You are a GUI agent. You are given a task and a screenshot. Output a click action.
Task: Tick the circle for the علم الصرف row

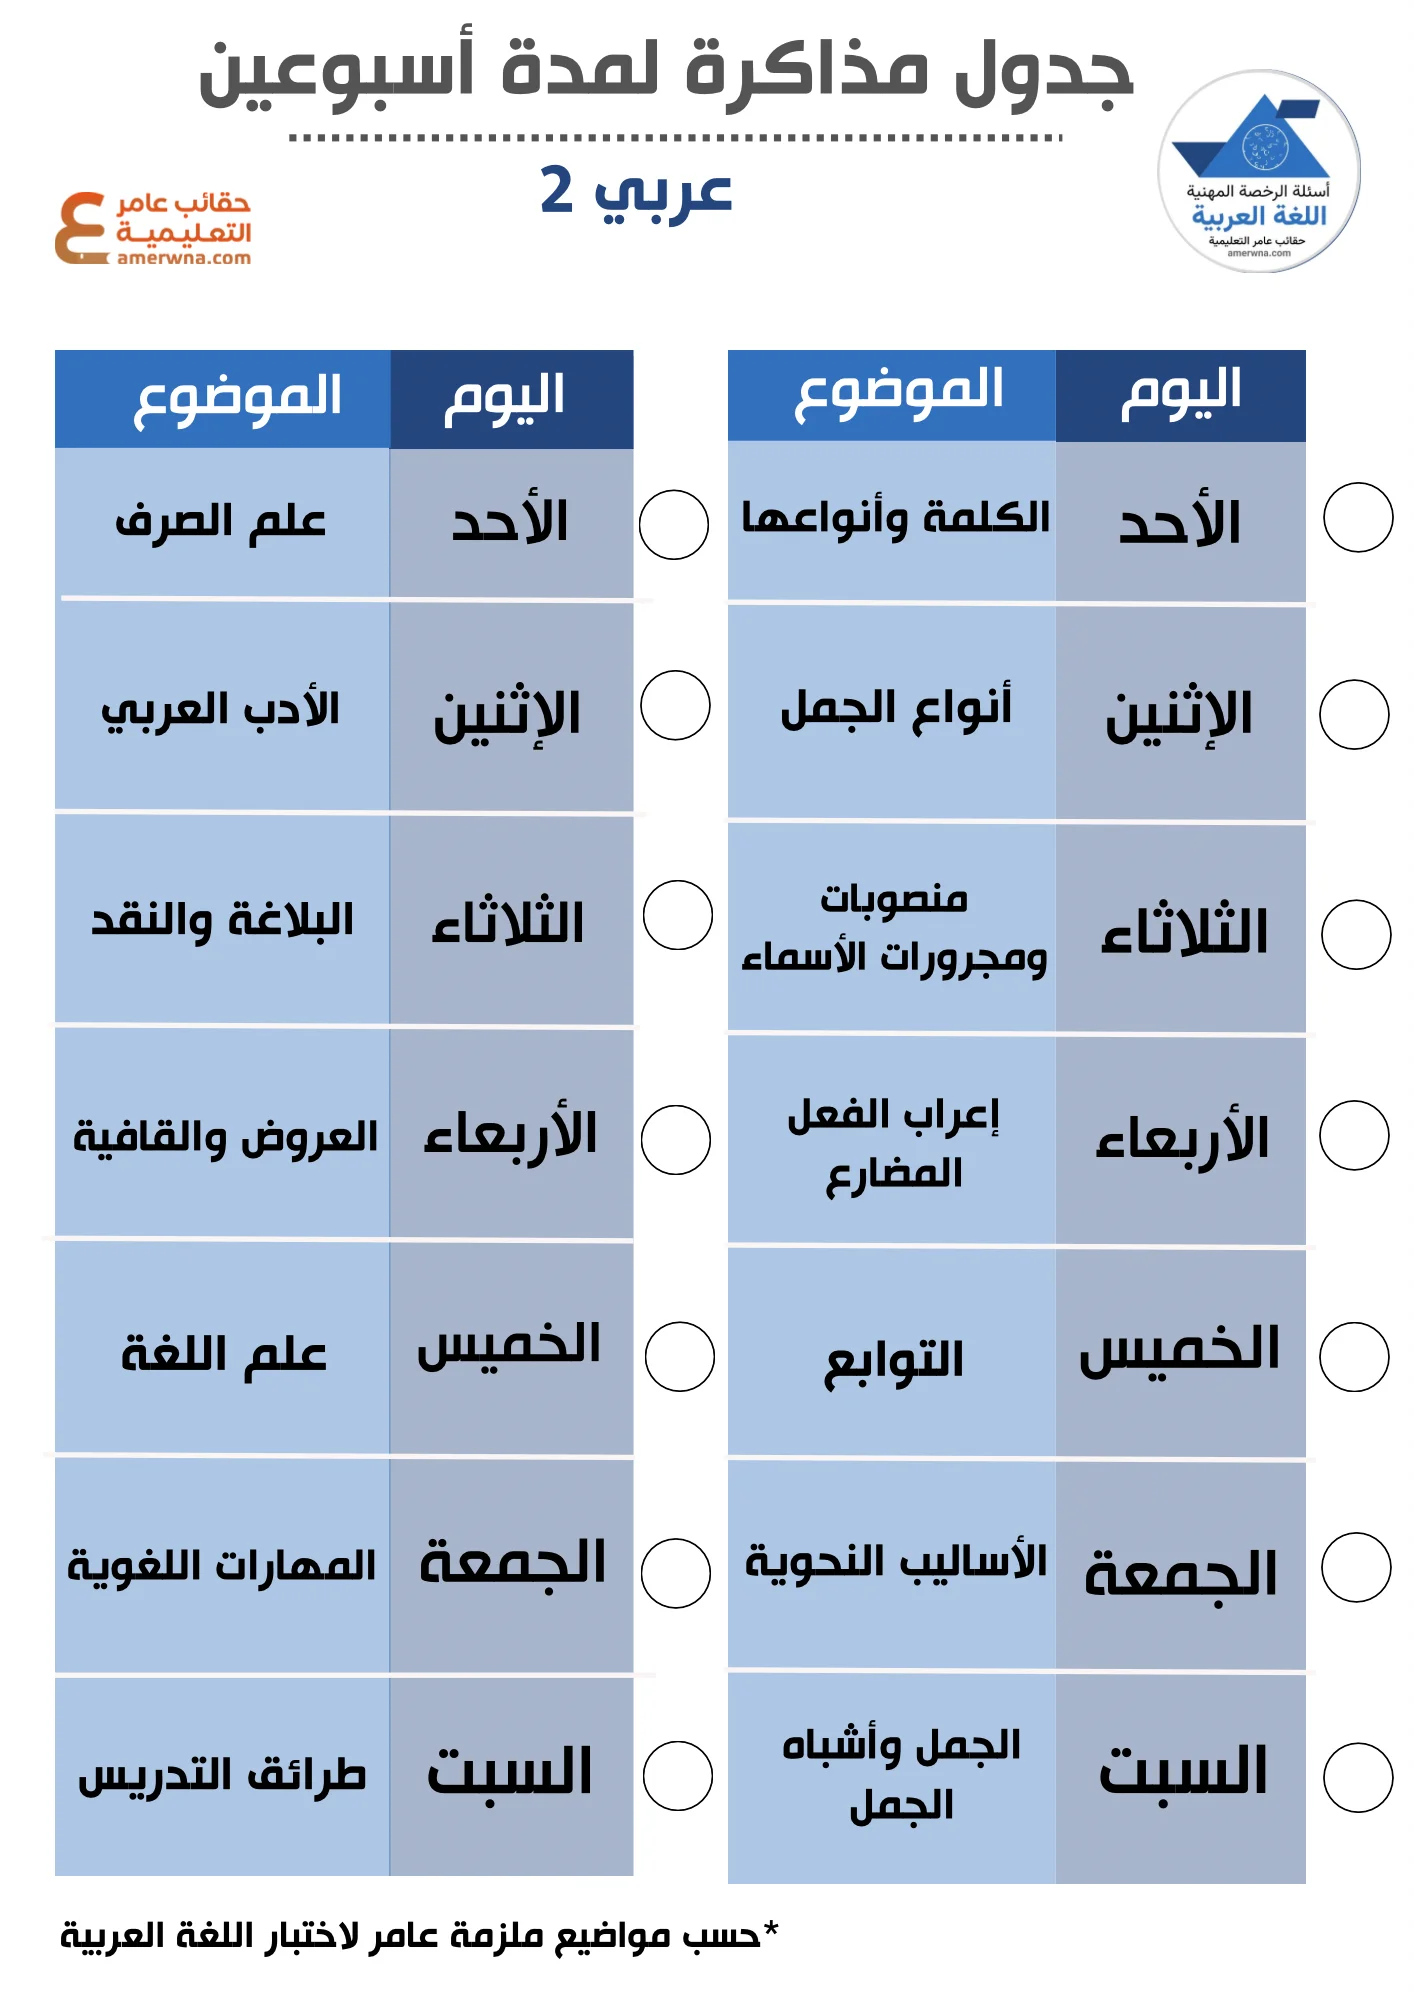tap(674, 524)
